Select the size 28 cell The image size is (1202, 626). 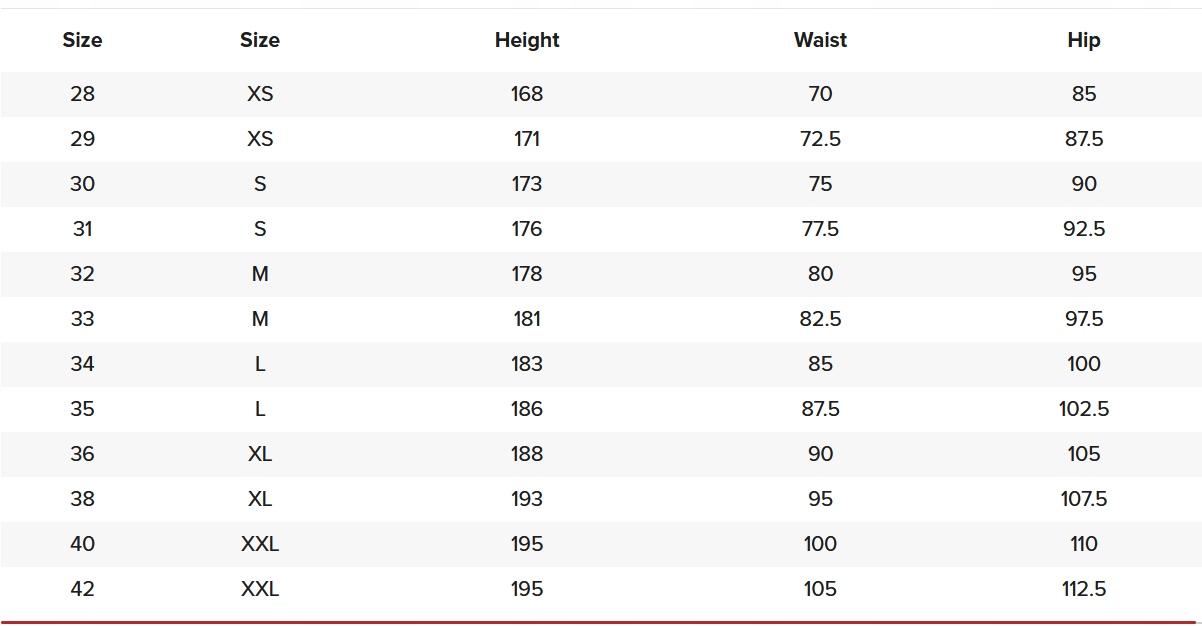[82, 94]
